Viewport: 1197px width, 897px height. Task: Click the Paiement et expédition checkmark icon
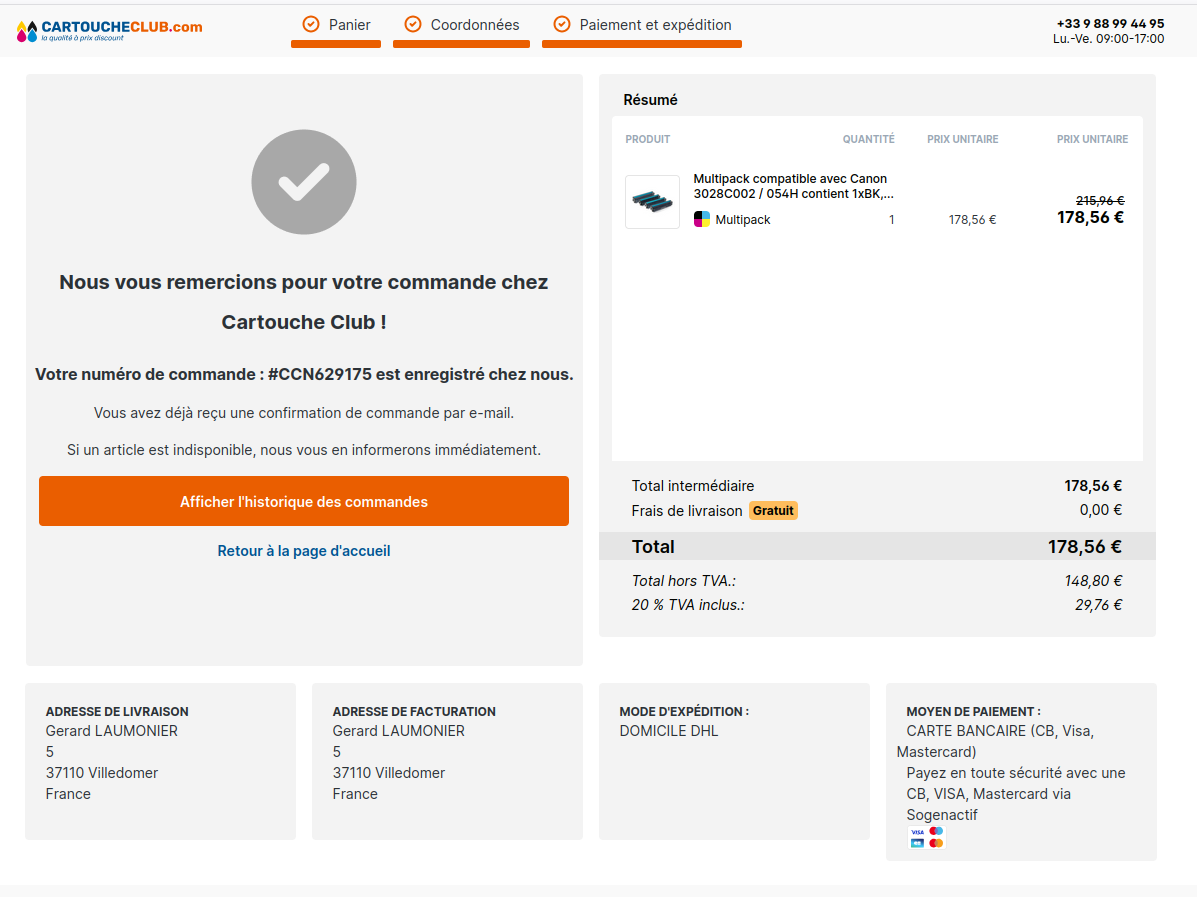[x=562, y=24]
